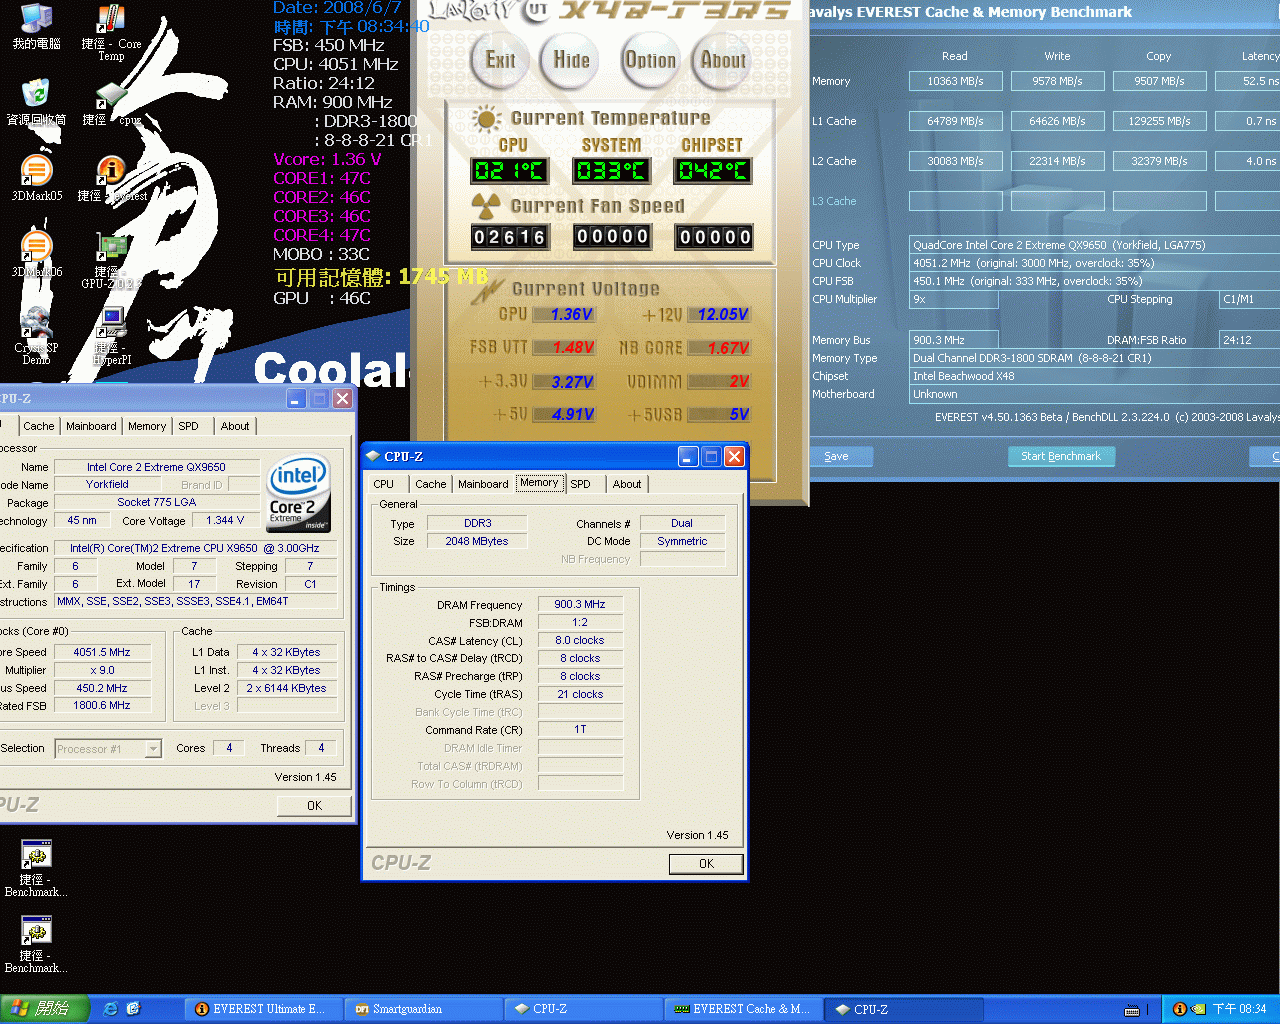
Task: Click OK in the Memory CPU-Z window
Action: 706,864
